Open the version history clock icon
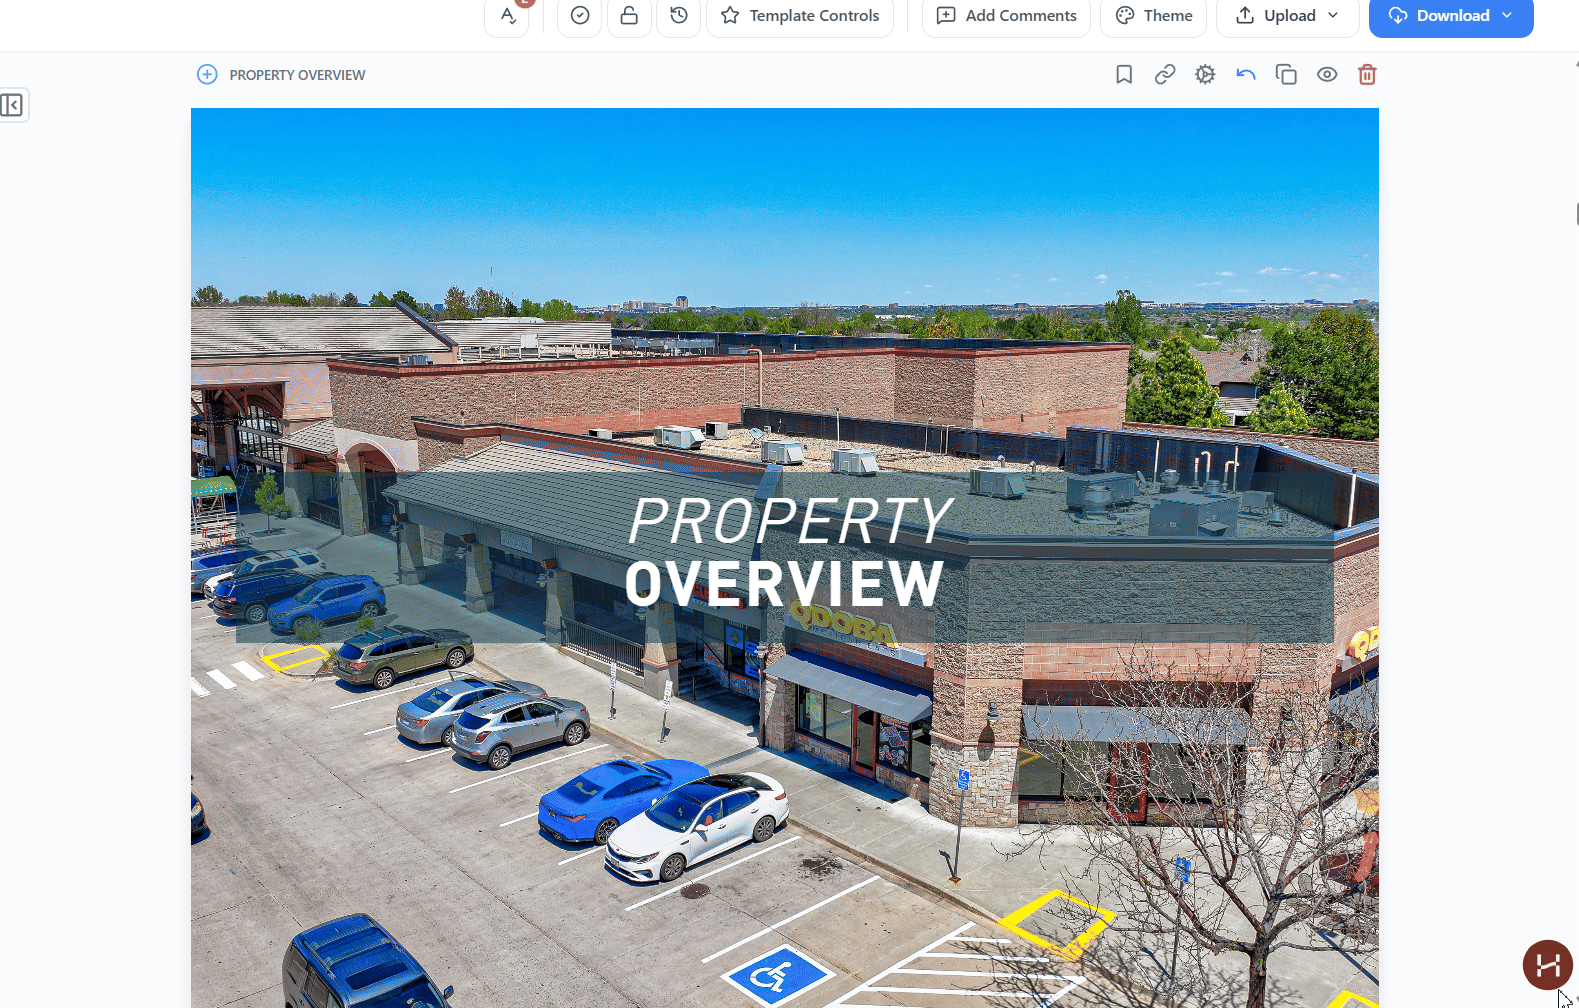 (x=679, y=16)
